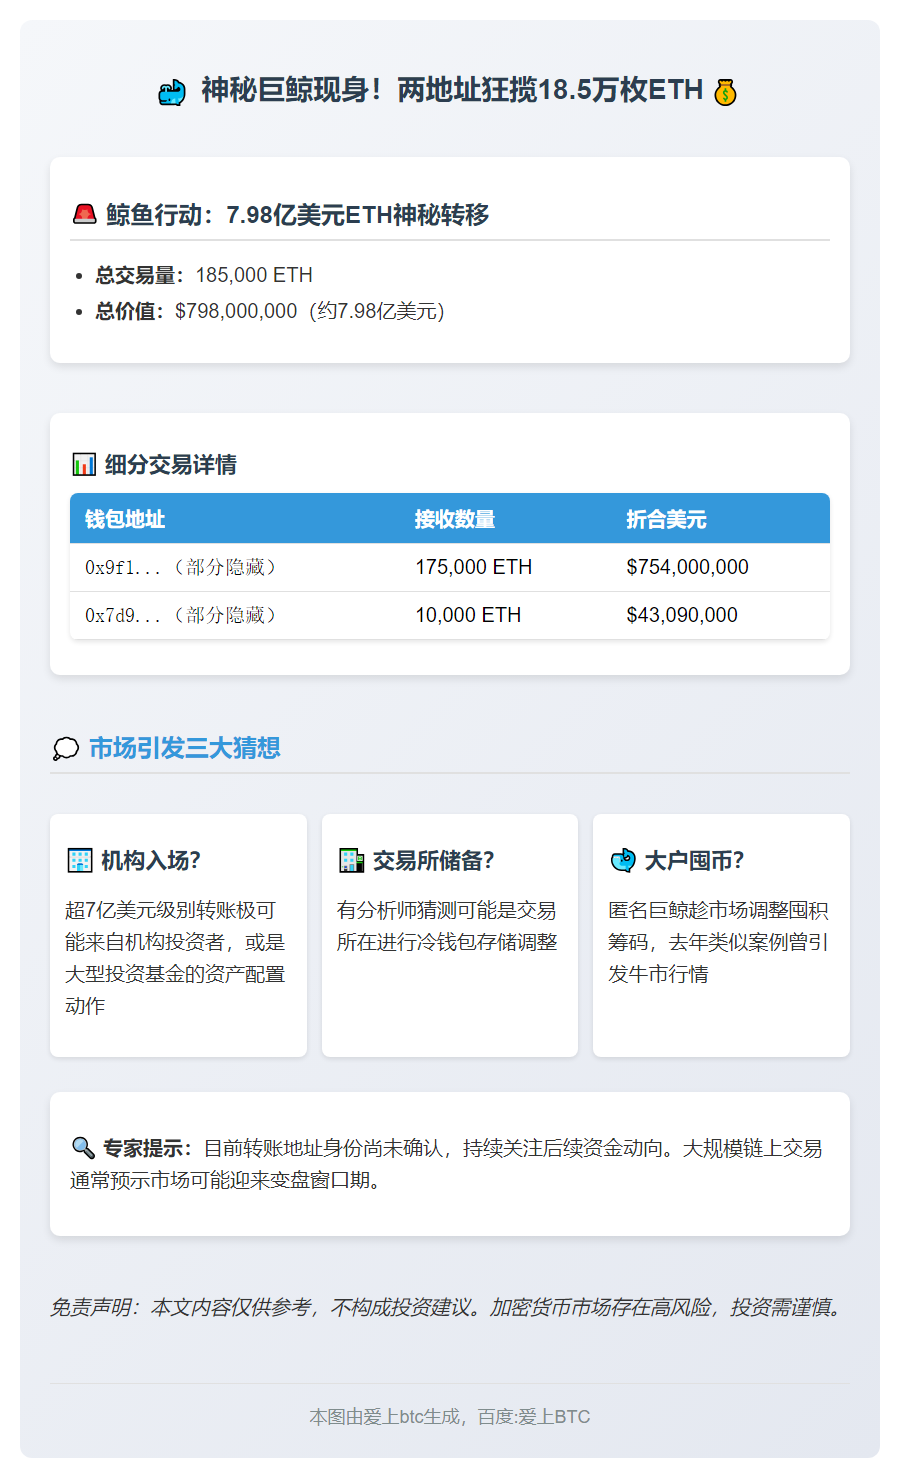The image size is (900, 1478).
Task: Click the whale icon beside 大户囤币?
Action: click(623, 860)
